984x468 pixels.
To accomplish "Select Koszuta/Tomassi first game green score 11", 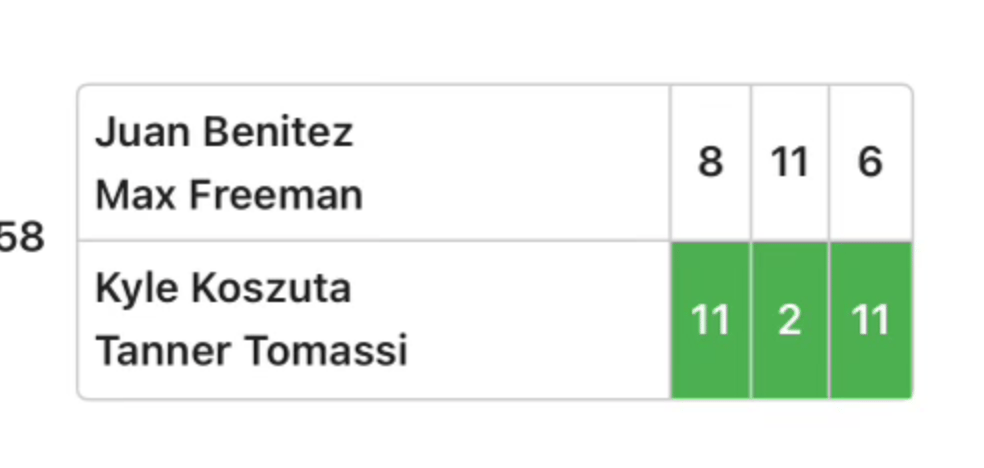I will 710,320.
